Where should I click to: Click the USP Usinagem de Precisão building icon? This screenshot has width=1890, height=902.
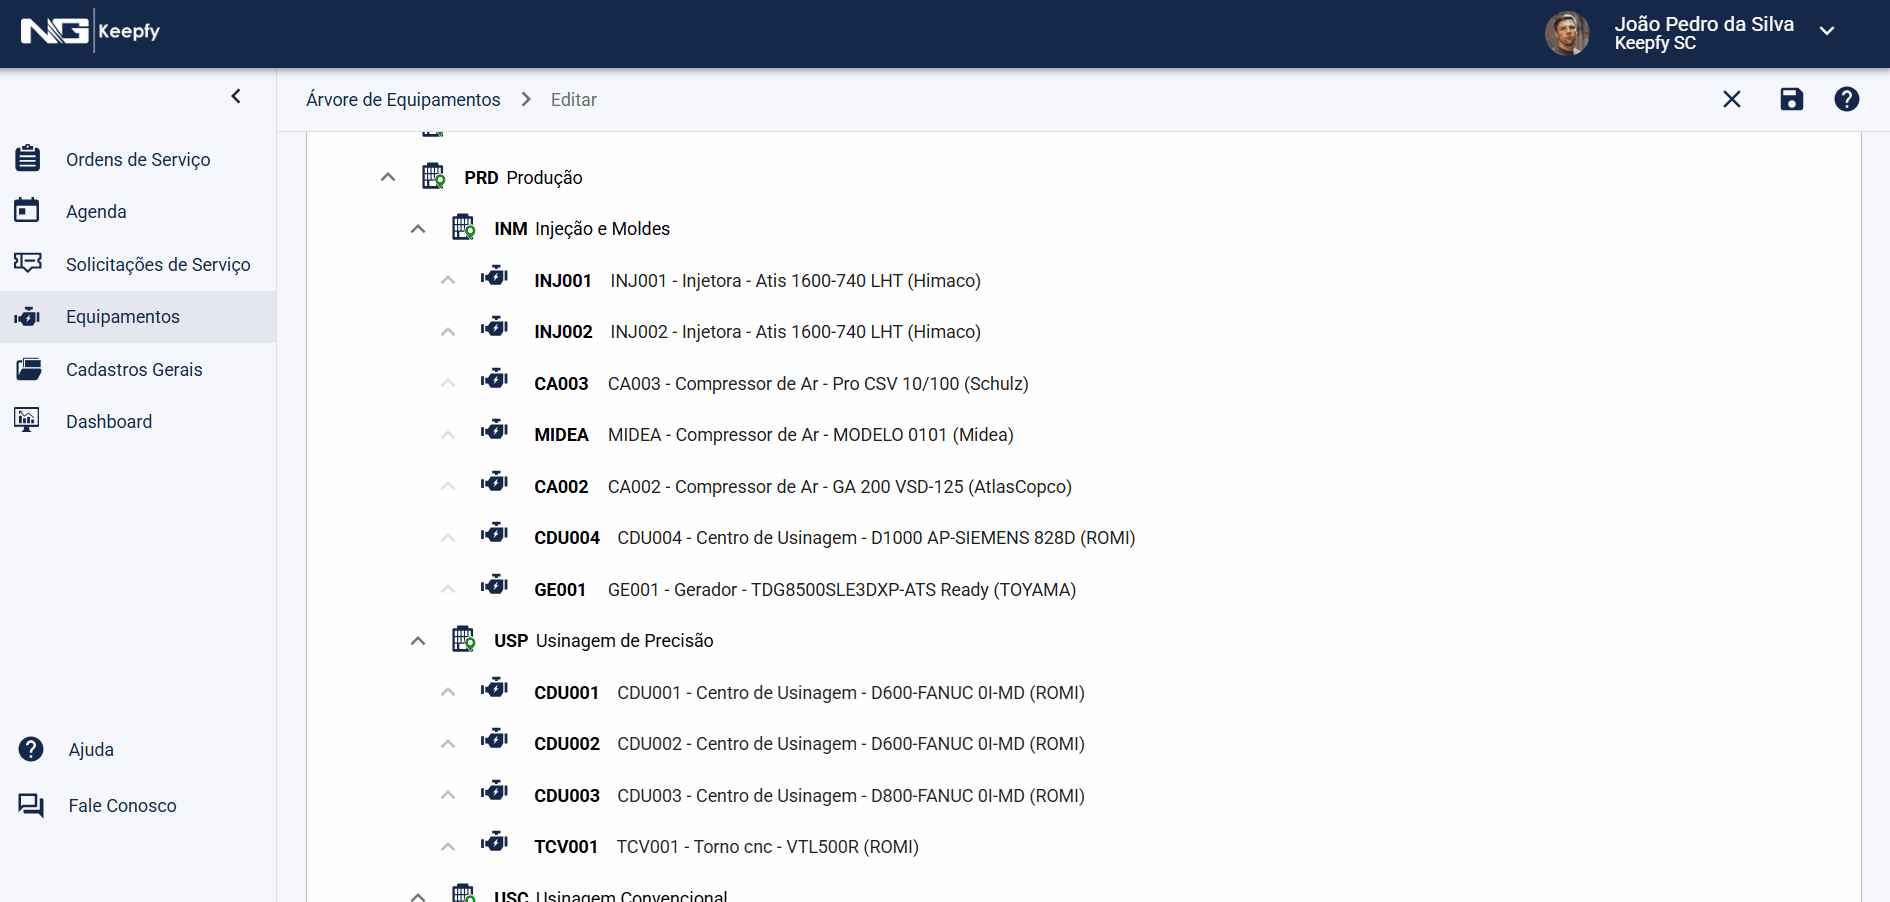coord(463,639)
